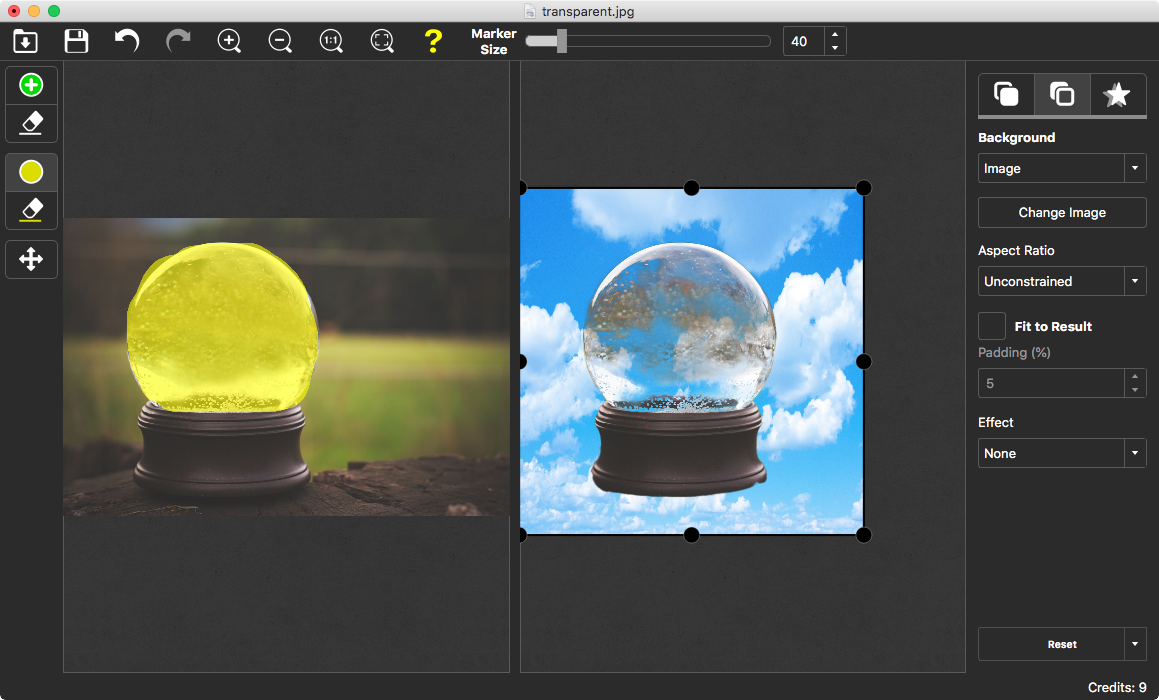
Task: Click the zoom to fit icon
Action: click(x=382, y=41)
